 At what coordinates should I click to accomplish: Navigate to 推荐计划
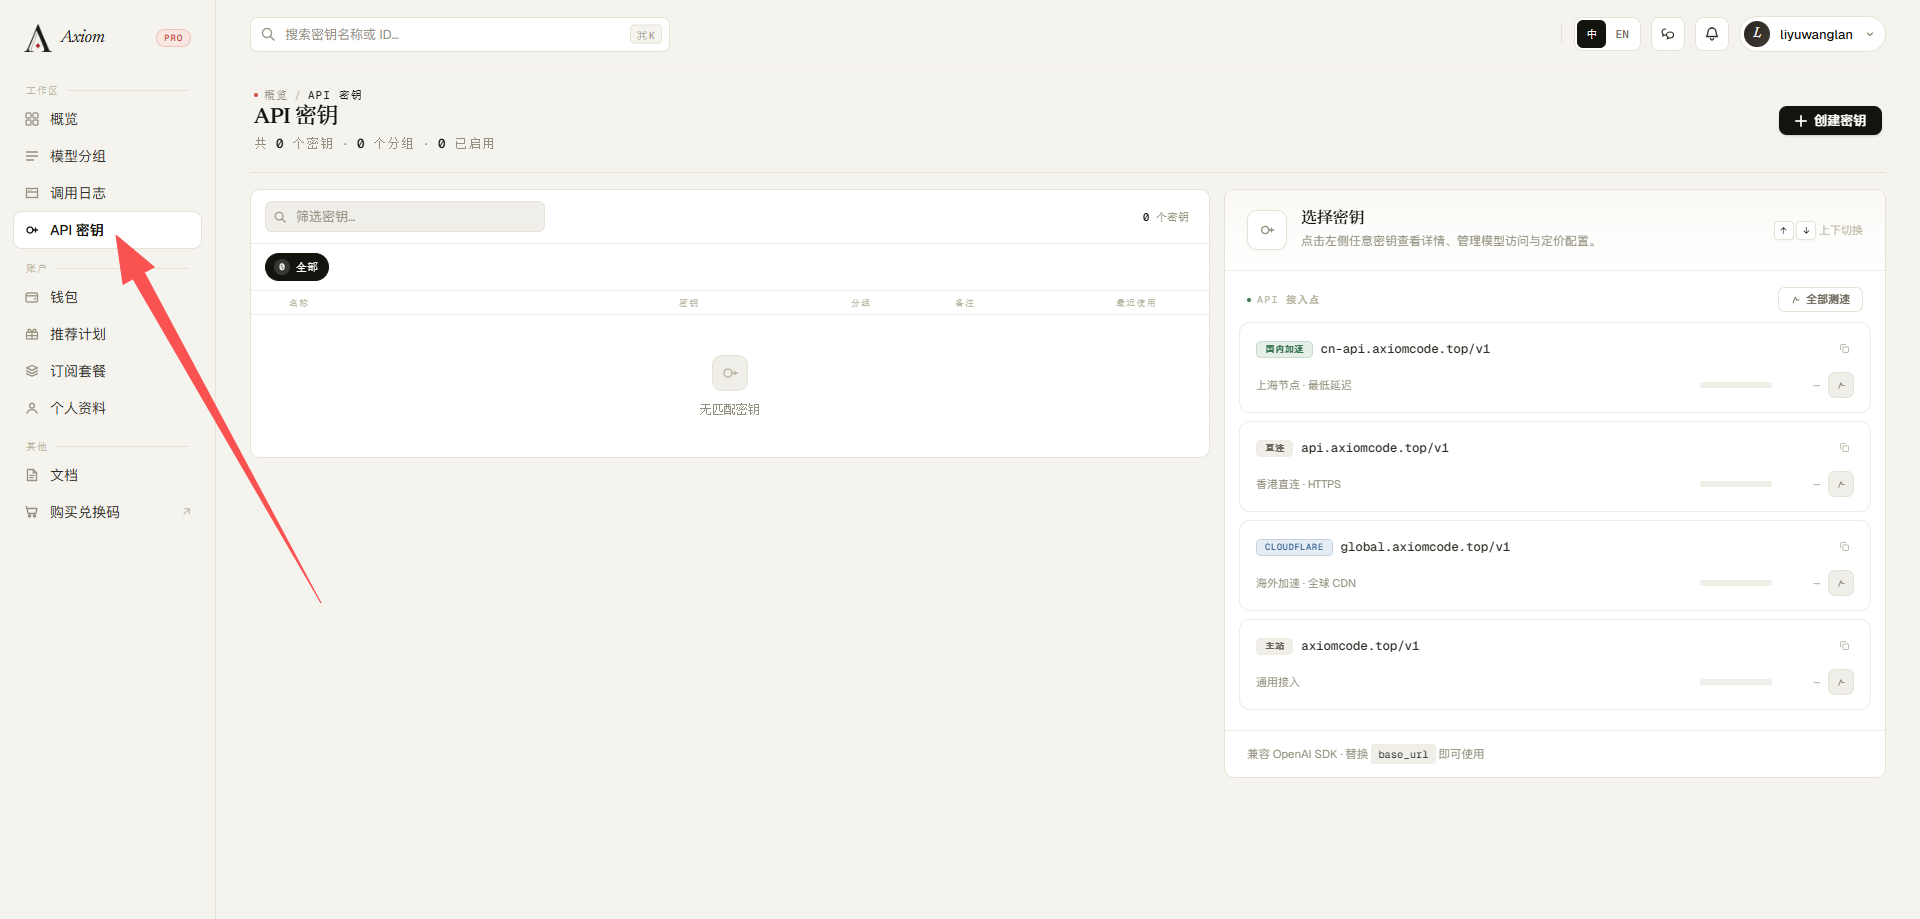107,334
